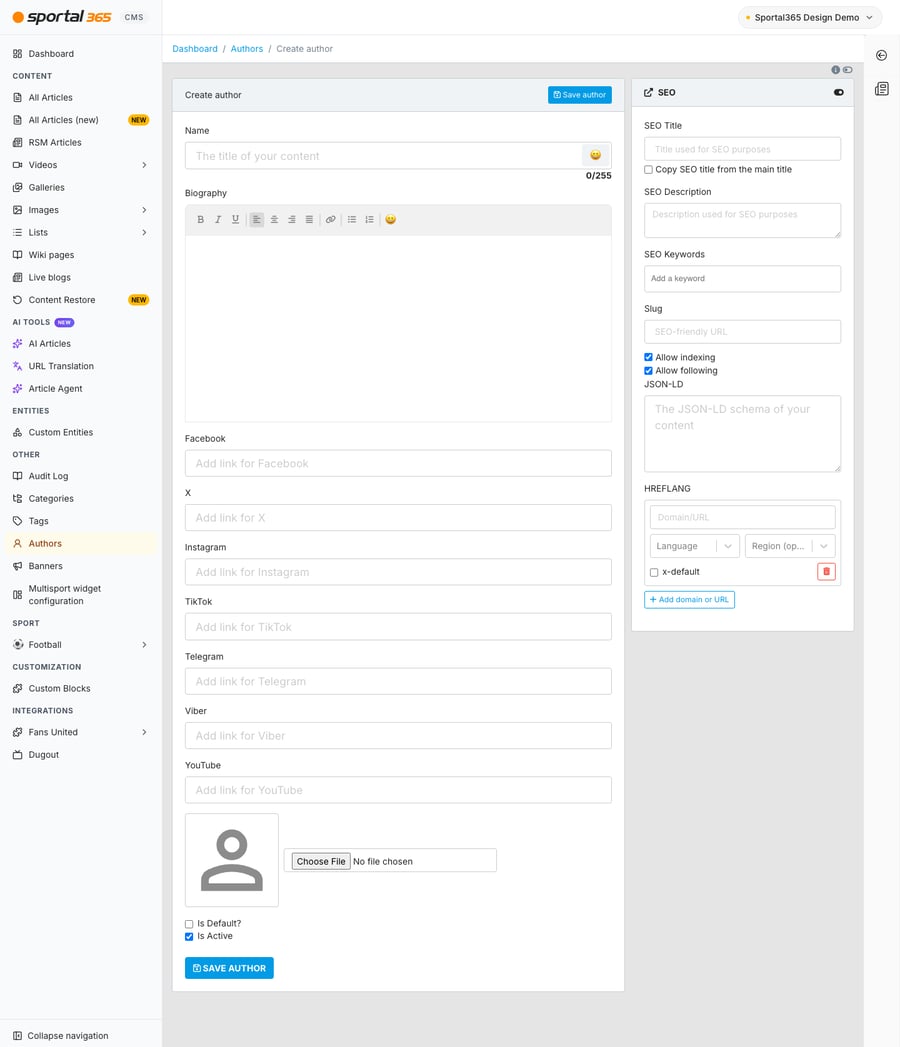Uncheck the Is Active checkbox
Viewport: 900px width, 1047px height.
(x=189, y=937)
